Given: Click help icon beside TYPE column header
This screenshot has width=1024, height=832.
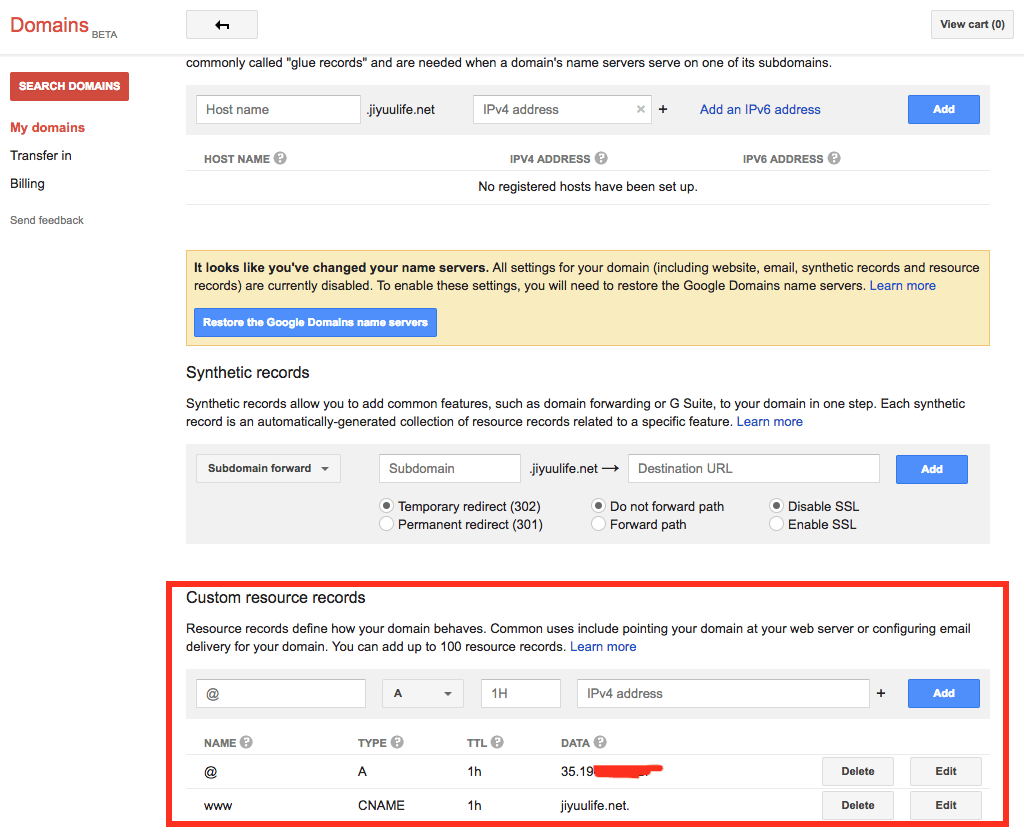Looking at the screenshot, I should click(x=397, y=742).
